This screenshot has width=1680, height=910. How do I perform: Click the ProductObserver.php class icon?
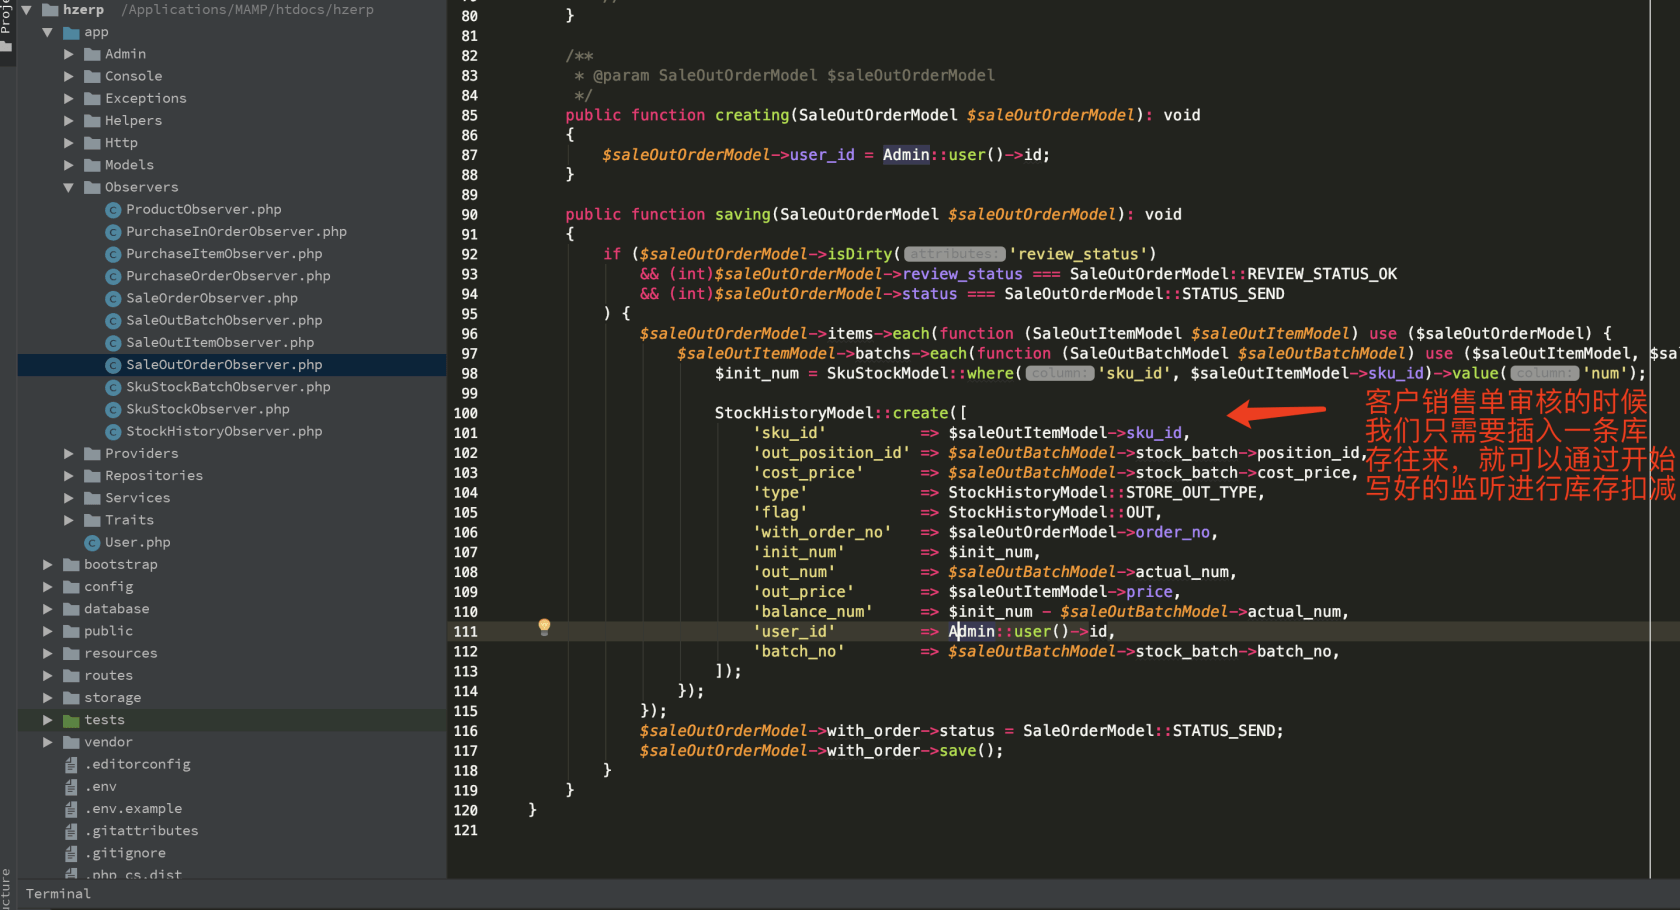(113, 210)
